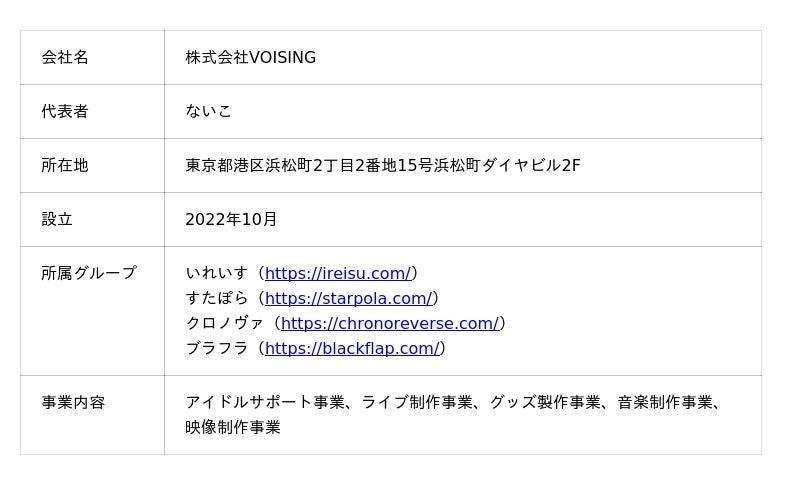Click the すたぽら group name text
Screen dimensions: 800x485
click(x=217, y=298)
